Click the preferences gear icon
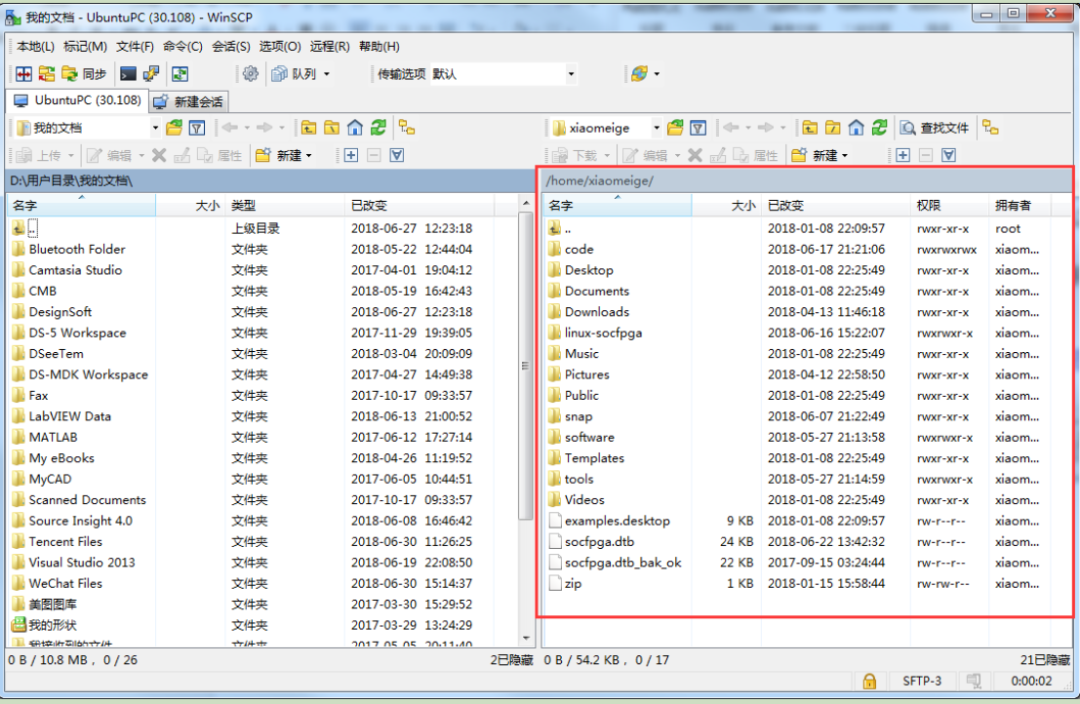Image resolution: width=1080 pixels, height=704 pixels. point(251,74)
